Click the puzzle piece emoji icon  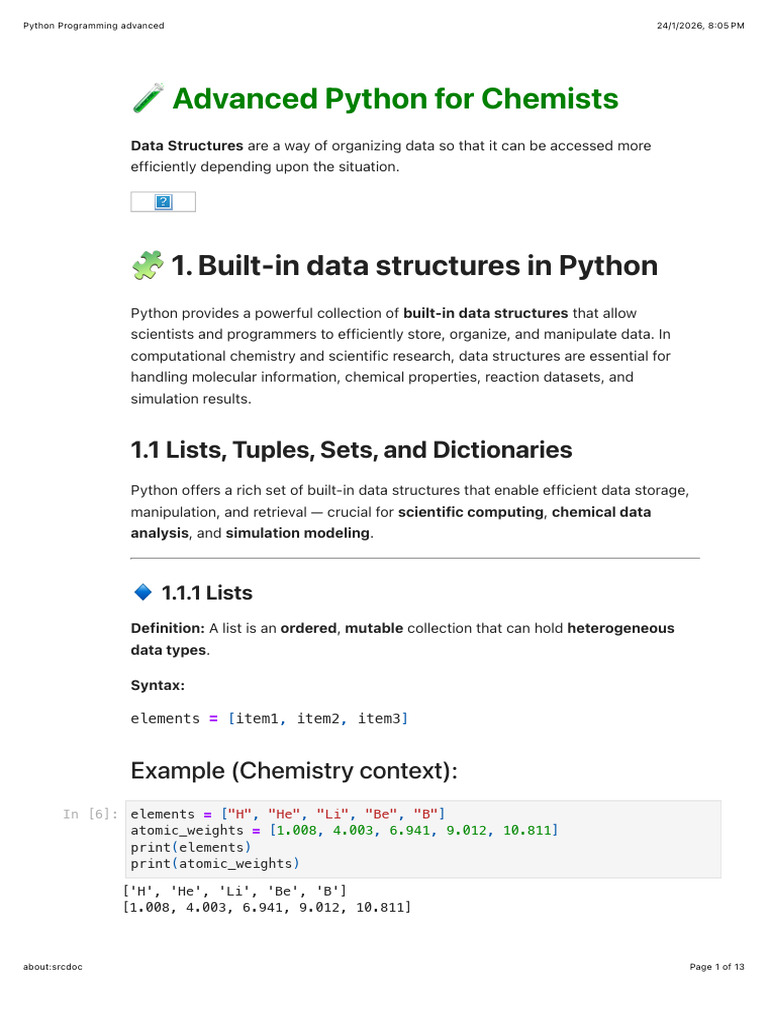click(x=148, y=266)
